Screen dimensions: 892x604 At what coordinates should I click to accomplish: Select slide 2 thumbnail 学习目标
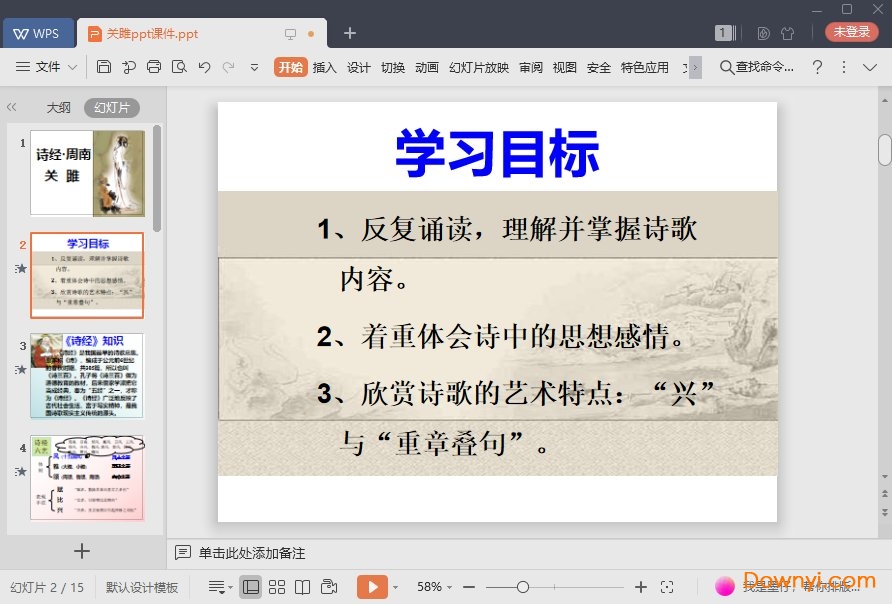pos(87,275)
